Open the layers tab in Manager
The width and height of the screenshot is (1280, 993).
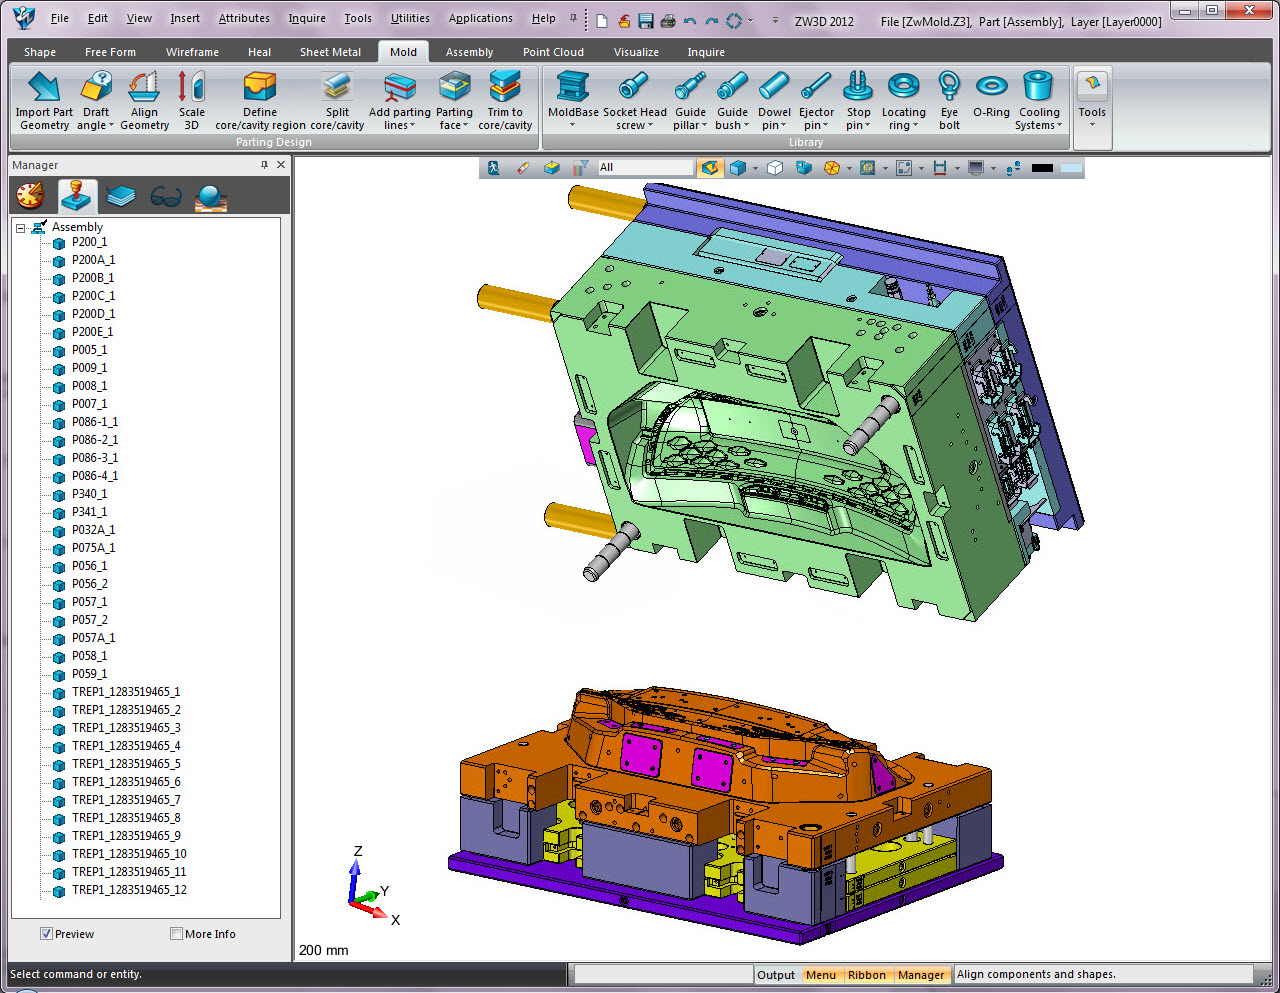pos(121,197)
